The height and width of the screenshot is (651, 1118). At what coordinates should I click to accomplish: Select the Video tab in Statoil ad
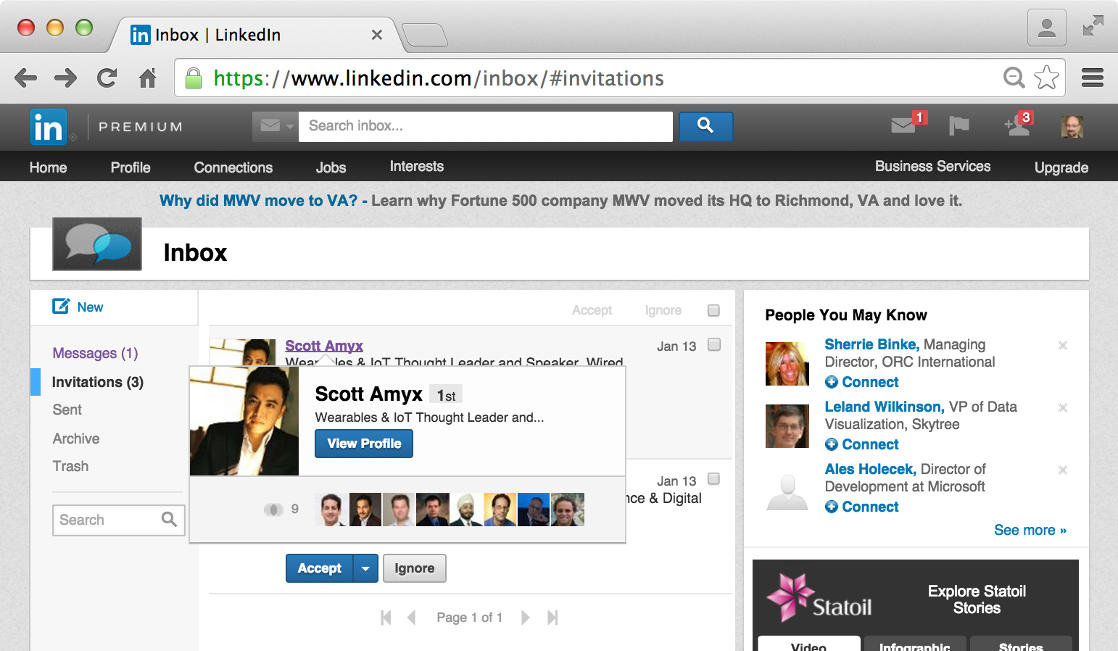809,645
